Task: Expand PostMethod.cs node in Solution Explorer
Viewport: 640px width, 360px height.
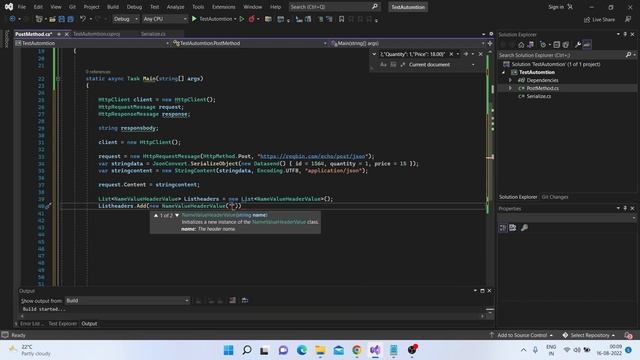Action: (510, 88)
